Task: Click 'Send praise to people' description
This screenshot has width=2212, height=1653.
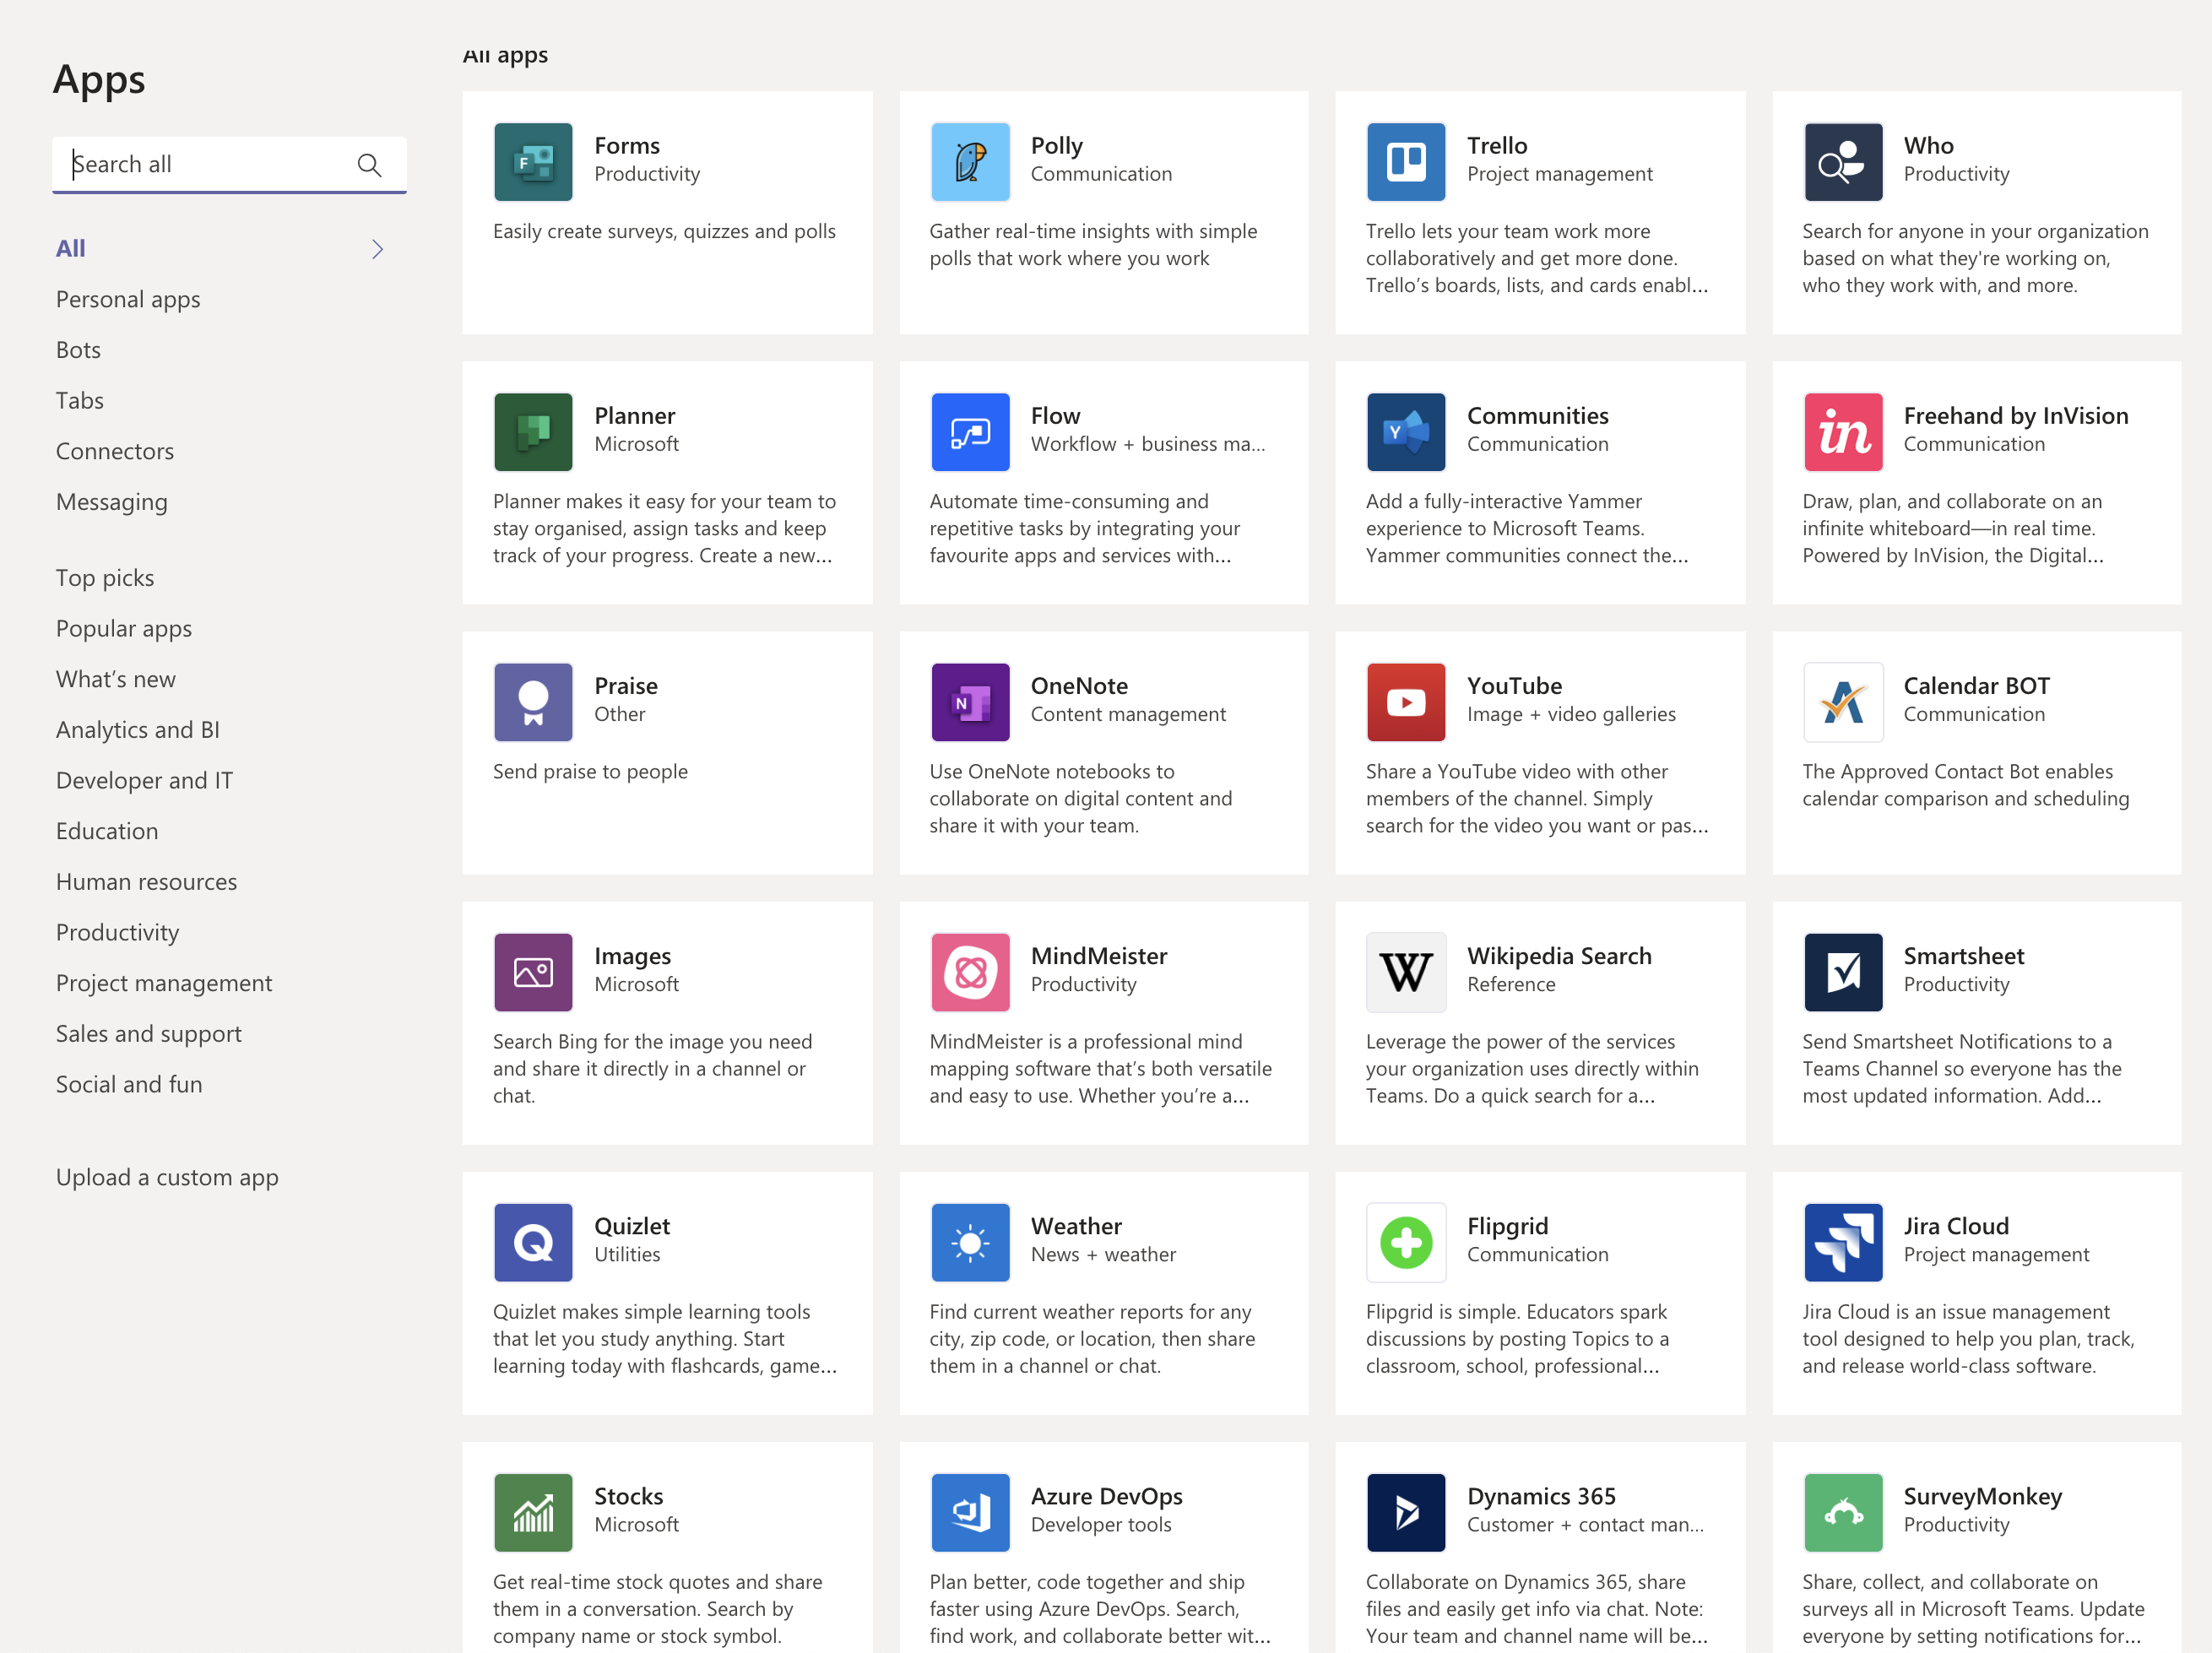Action: pos(590,771)
